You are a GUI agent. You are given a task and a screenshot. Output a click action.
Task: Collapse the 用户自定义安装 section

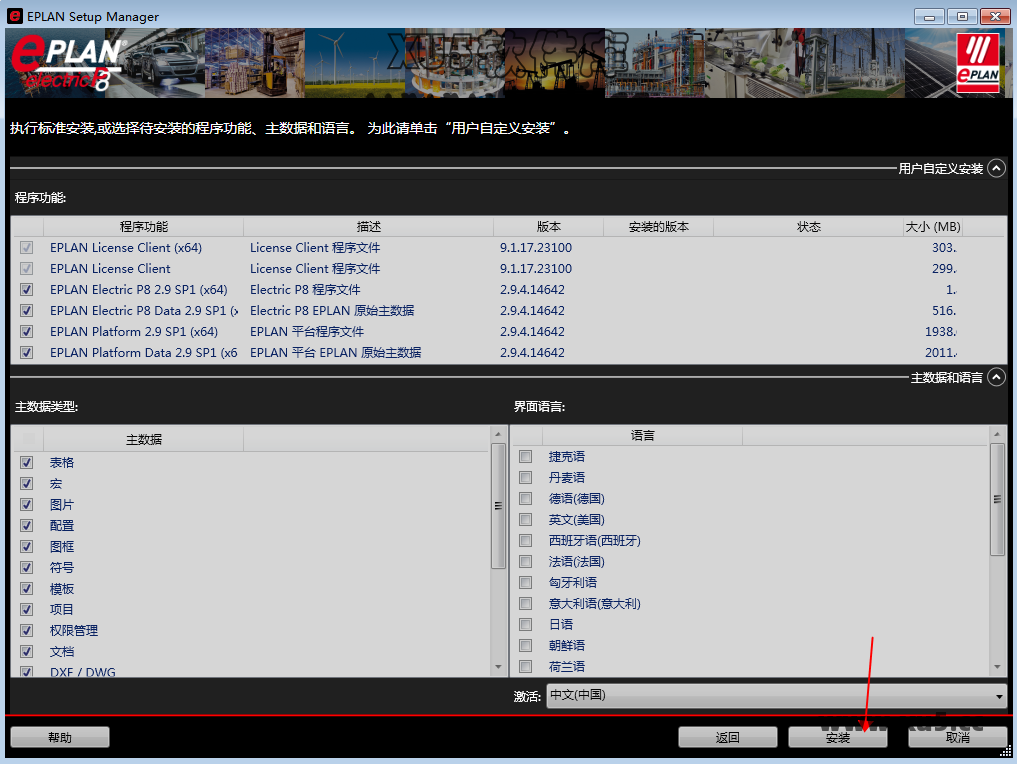(x=996, y=168)
